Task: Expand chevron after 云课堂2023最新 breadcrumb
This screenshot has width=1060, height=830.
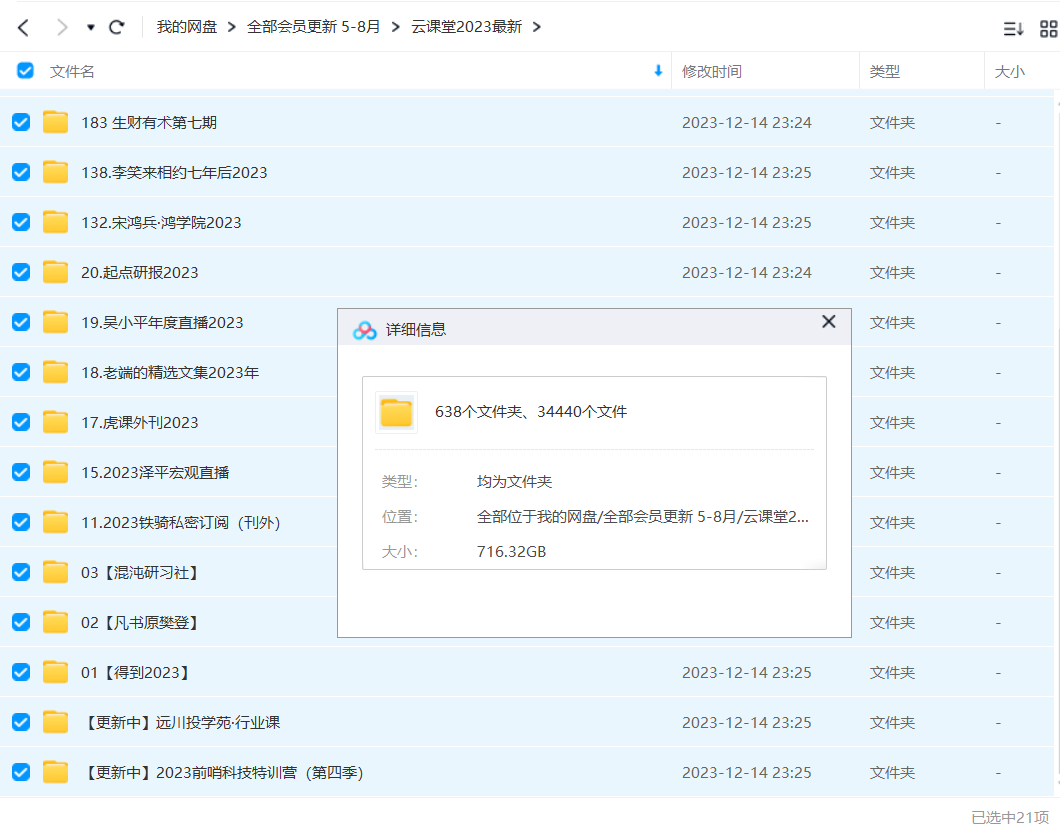Action: tap(537, 27)
